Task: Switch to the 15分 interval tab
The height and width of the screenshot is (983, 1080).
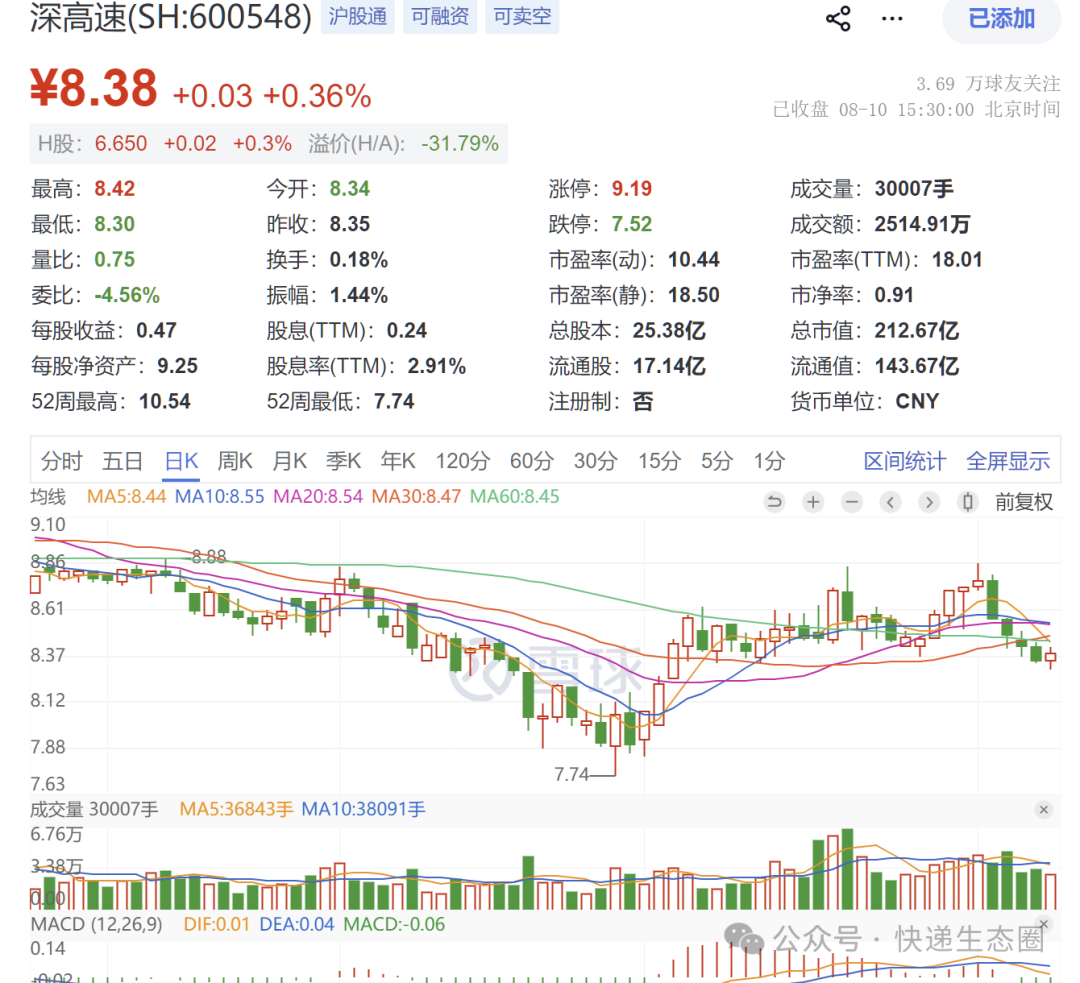Action: 659,461
